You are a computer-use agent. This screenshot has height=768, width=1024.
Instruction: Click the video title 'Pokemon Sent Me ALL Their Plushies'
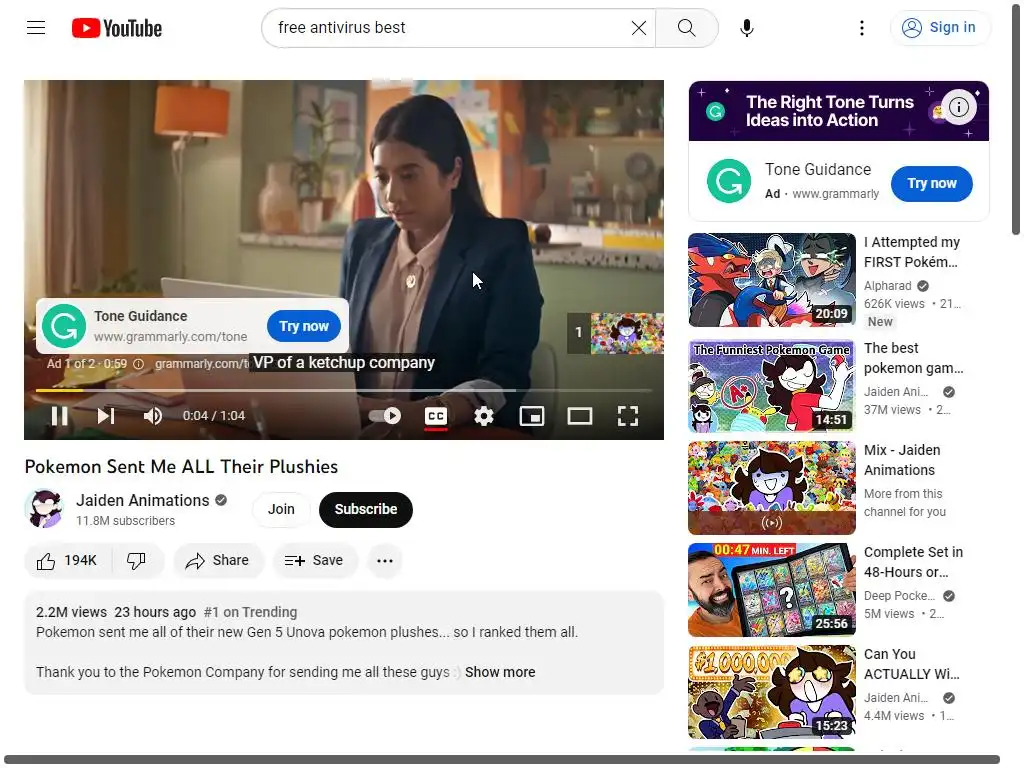point(181,466)
